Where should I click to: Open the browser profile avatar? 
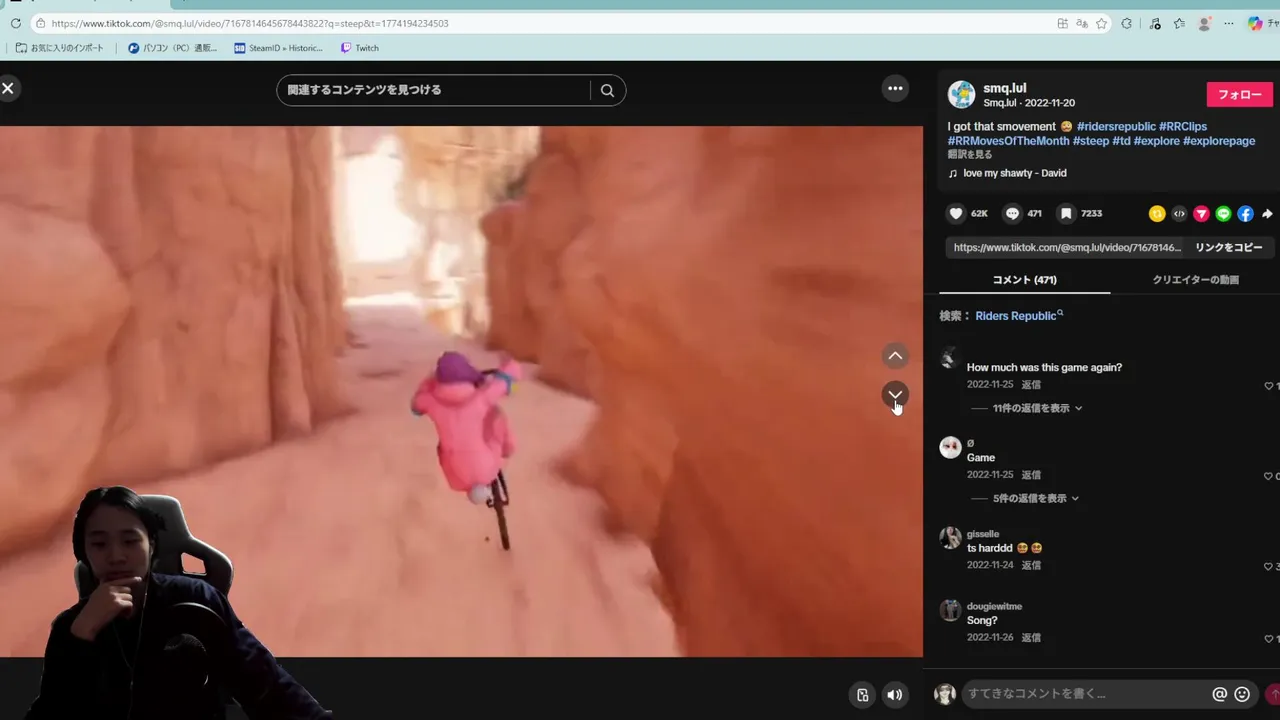click(1205, 23)
